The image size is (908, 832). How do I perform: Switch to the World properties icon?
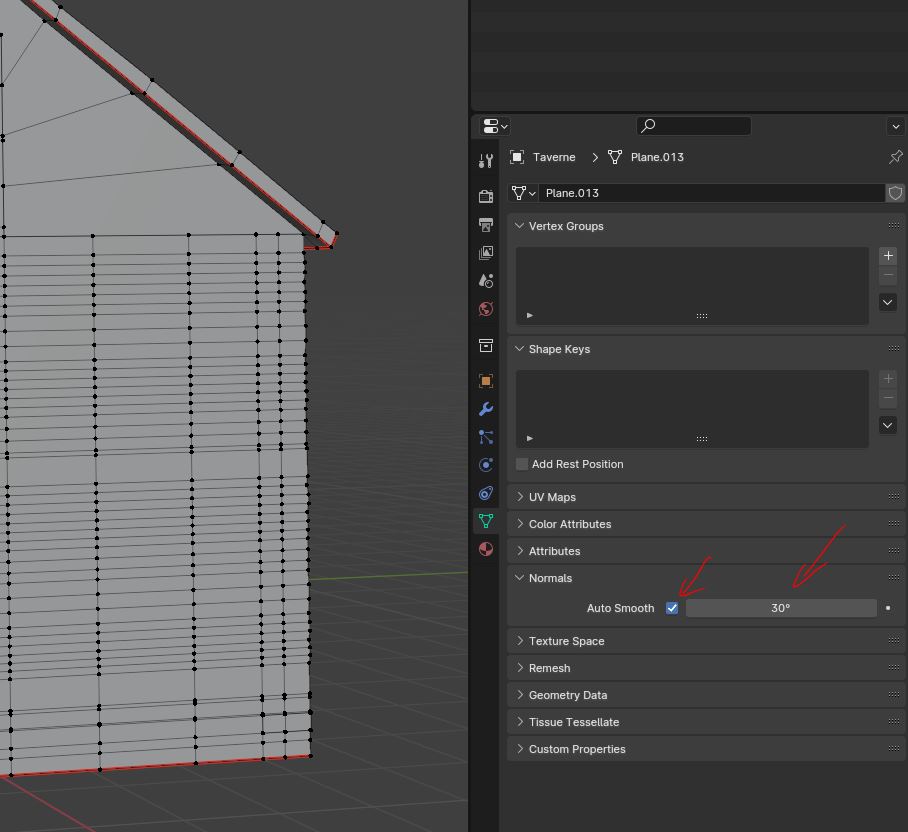pyautogui.click(x=486, y=309)
